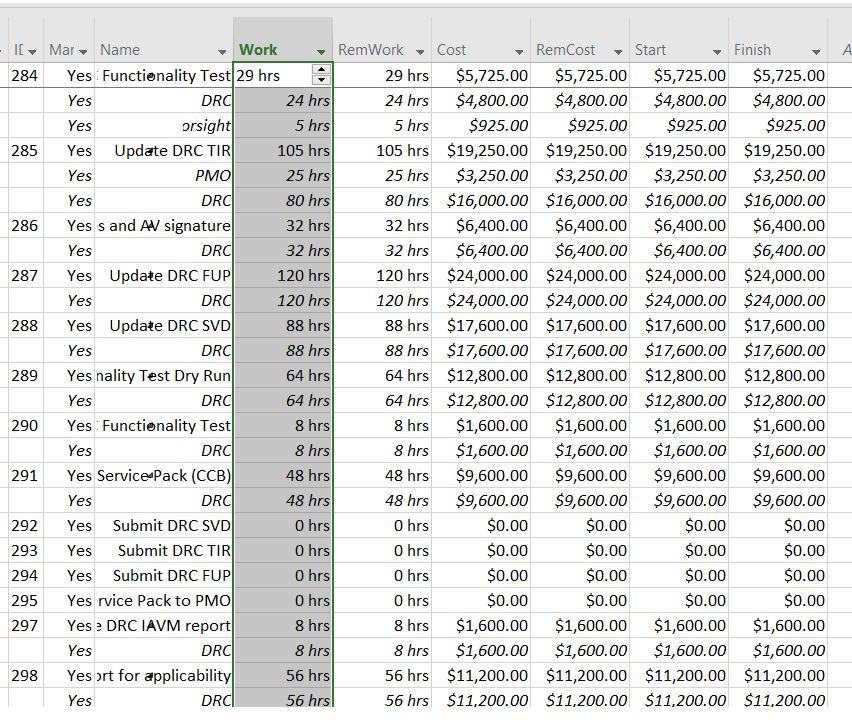Click the Work cell 0 hrs for Submit DRC SVD
The image size is (852, 724).
tap(283, 525)
